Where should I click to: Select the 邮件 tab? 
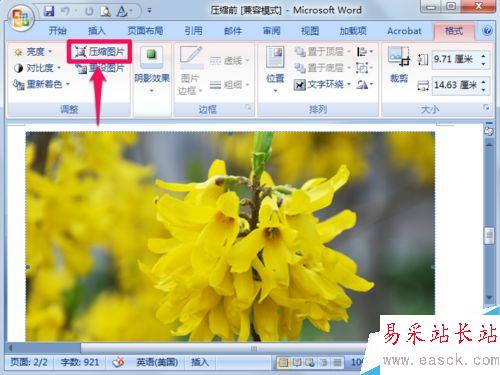click(x=232, y=31)
